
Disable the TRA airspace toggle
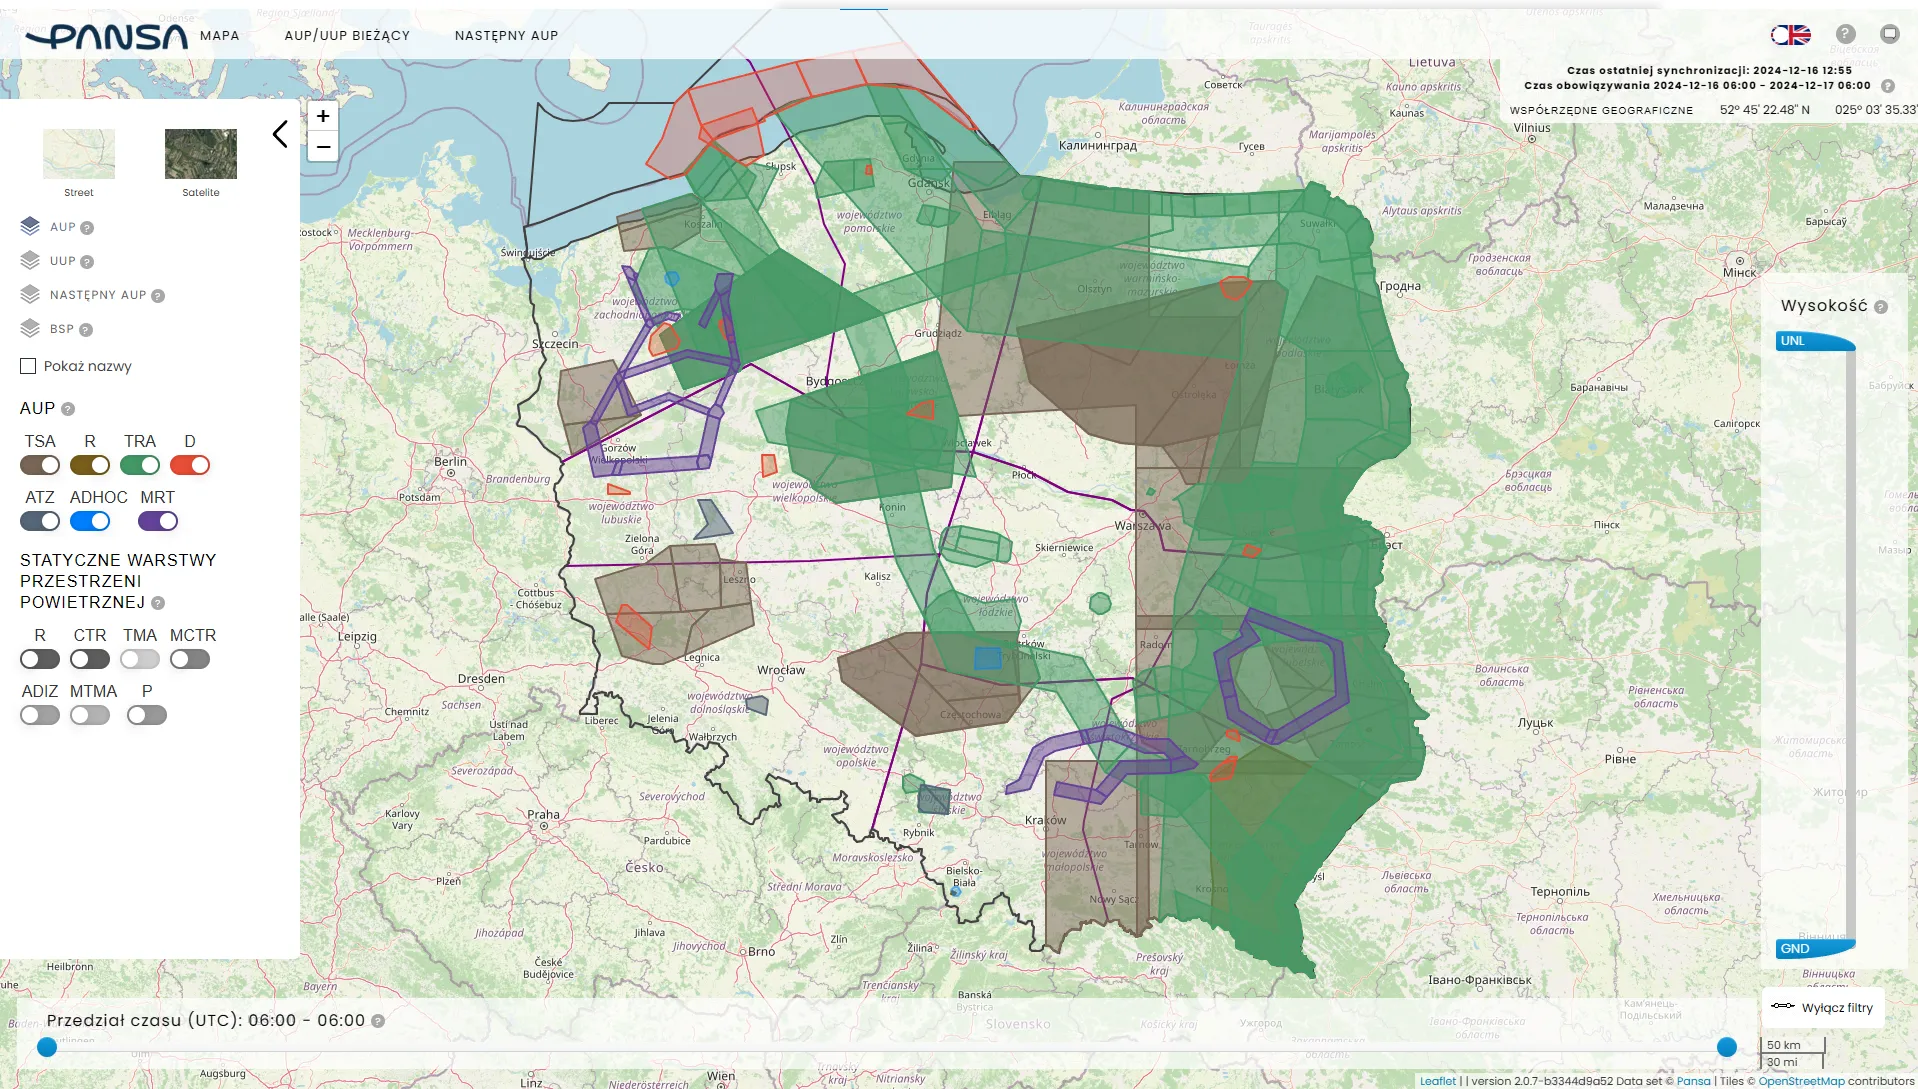(x=140, y=465)
